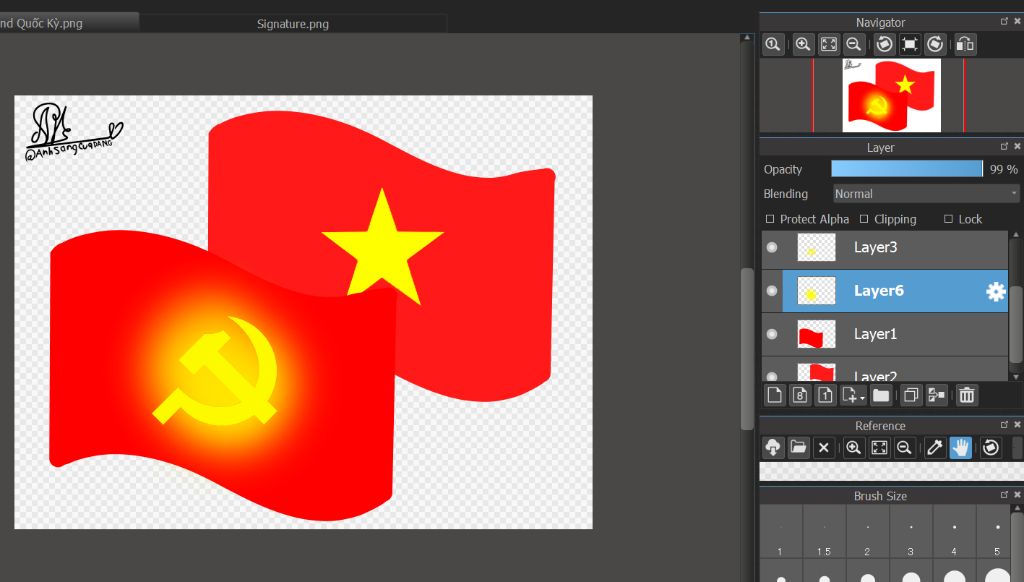Open Layer6 settings gear
This screenshot has height=582, width=1024.
point(995,291)
